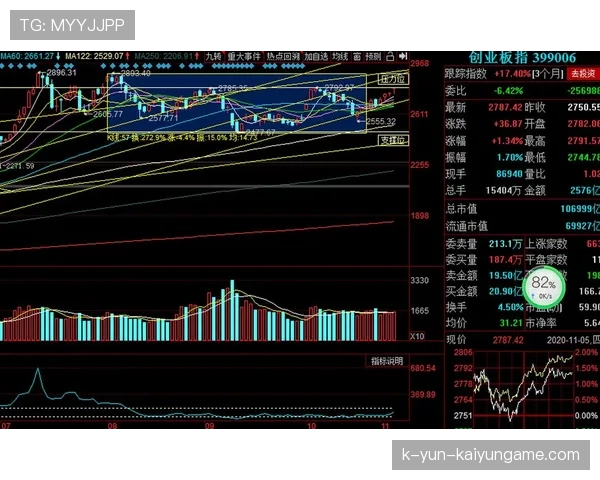Screen dimensions: 600x480
Task: Click the MA250 moving average label
Action: (x=163, y=57)
